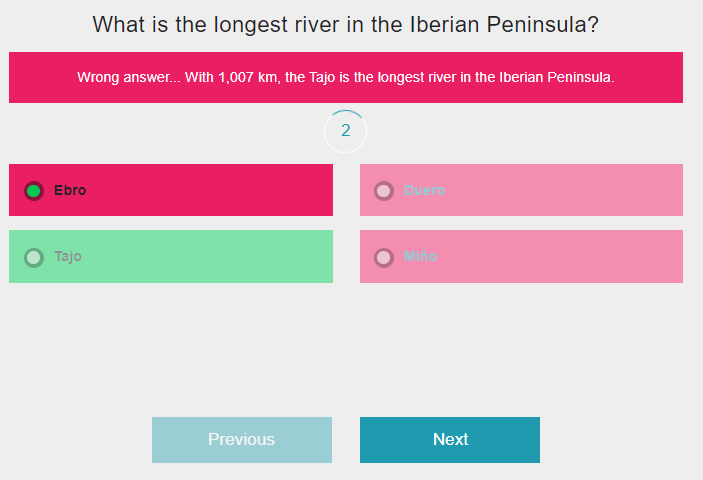Click the Next button

tap(450, 440)
